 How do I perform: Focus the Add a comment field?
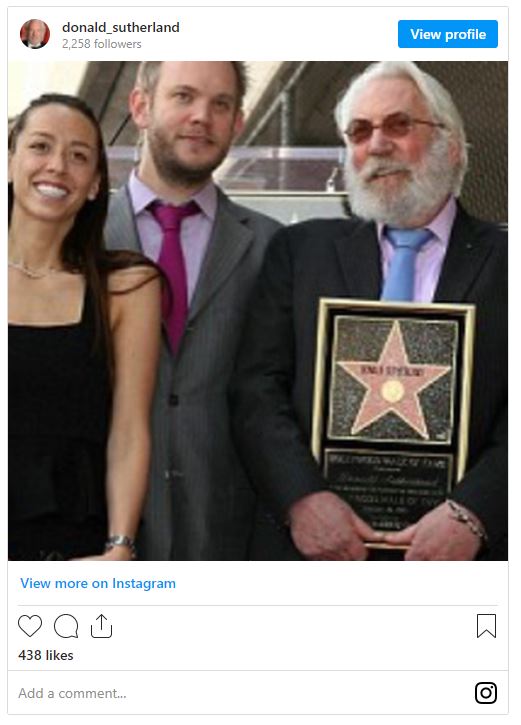(x=240, y=693)
